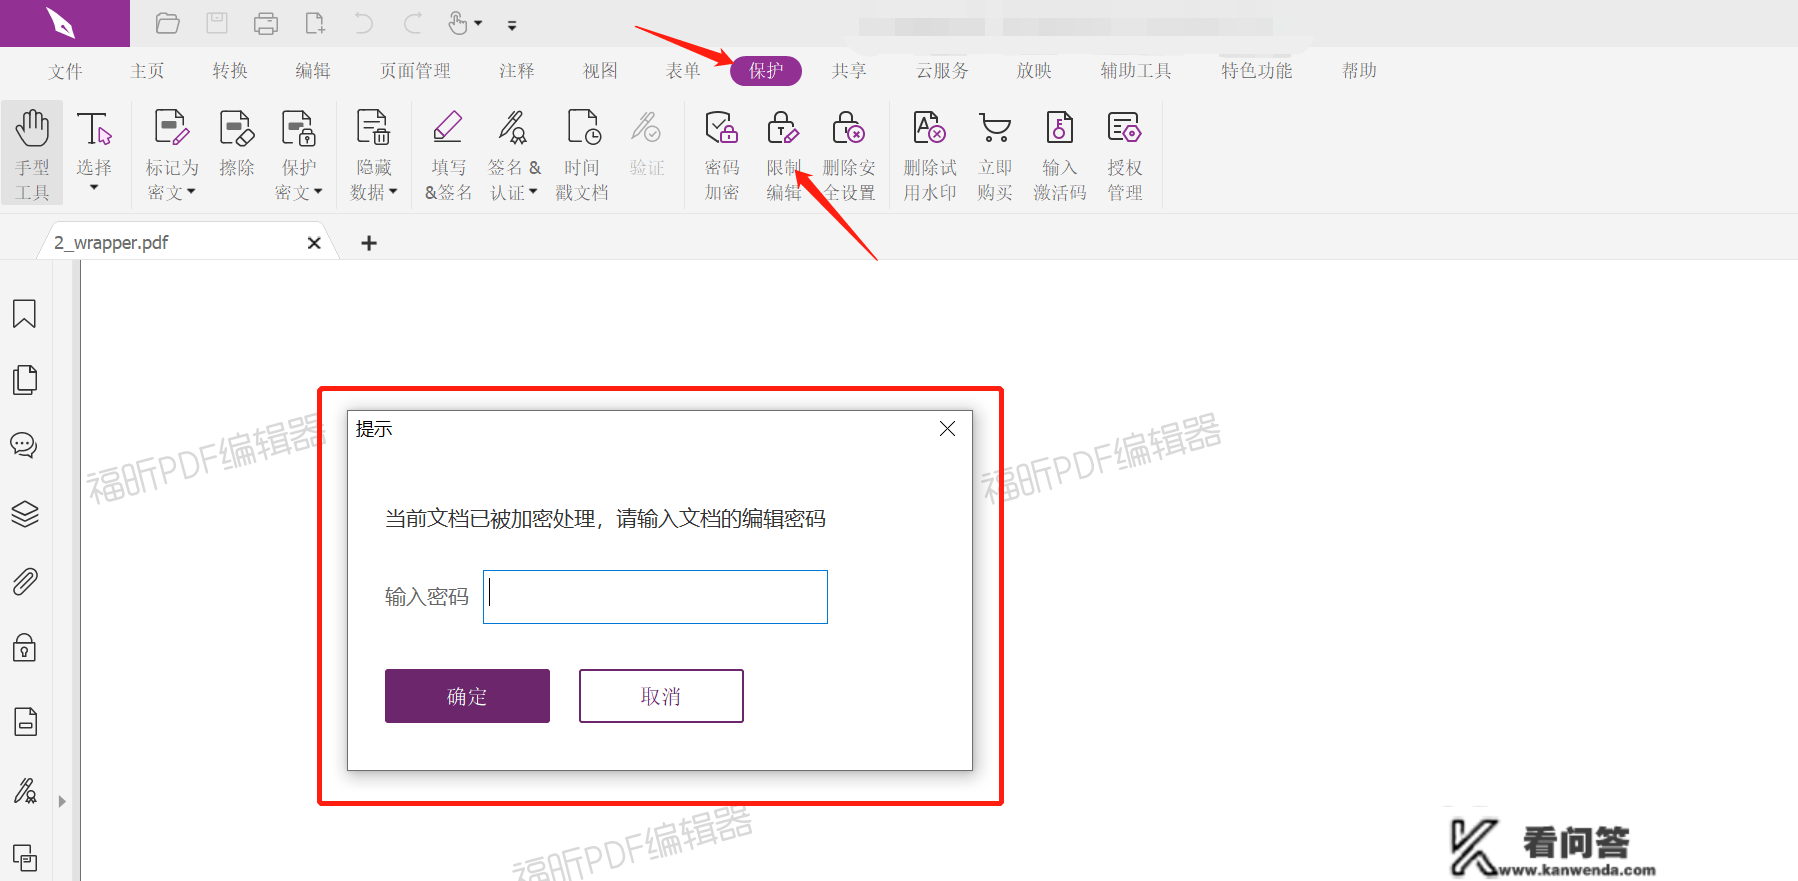
Task: Expand the Select (选择) tool dropdown arrow
Action: tap(94, 188)
